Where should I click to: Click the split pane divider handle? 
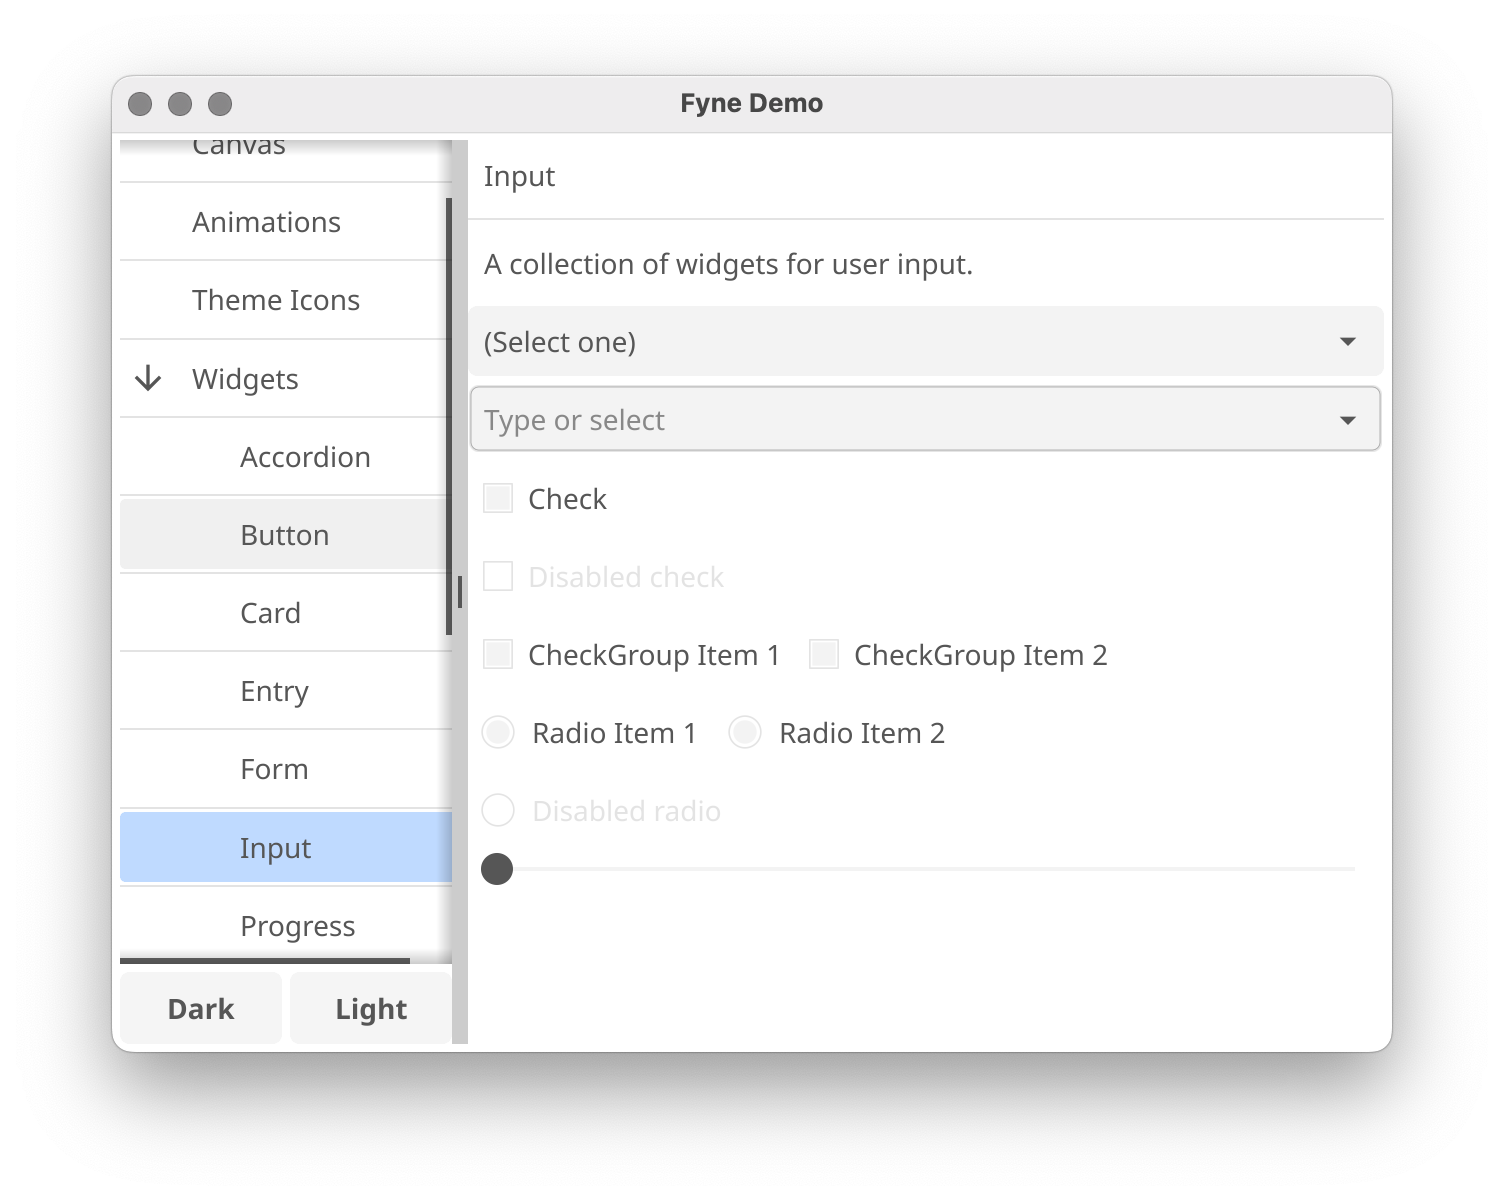[x=460, y=592]
